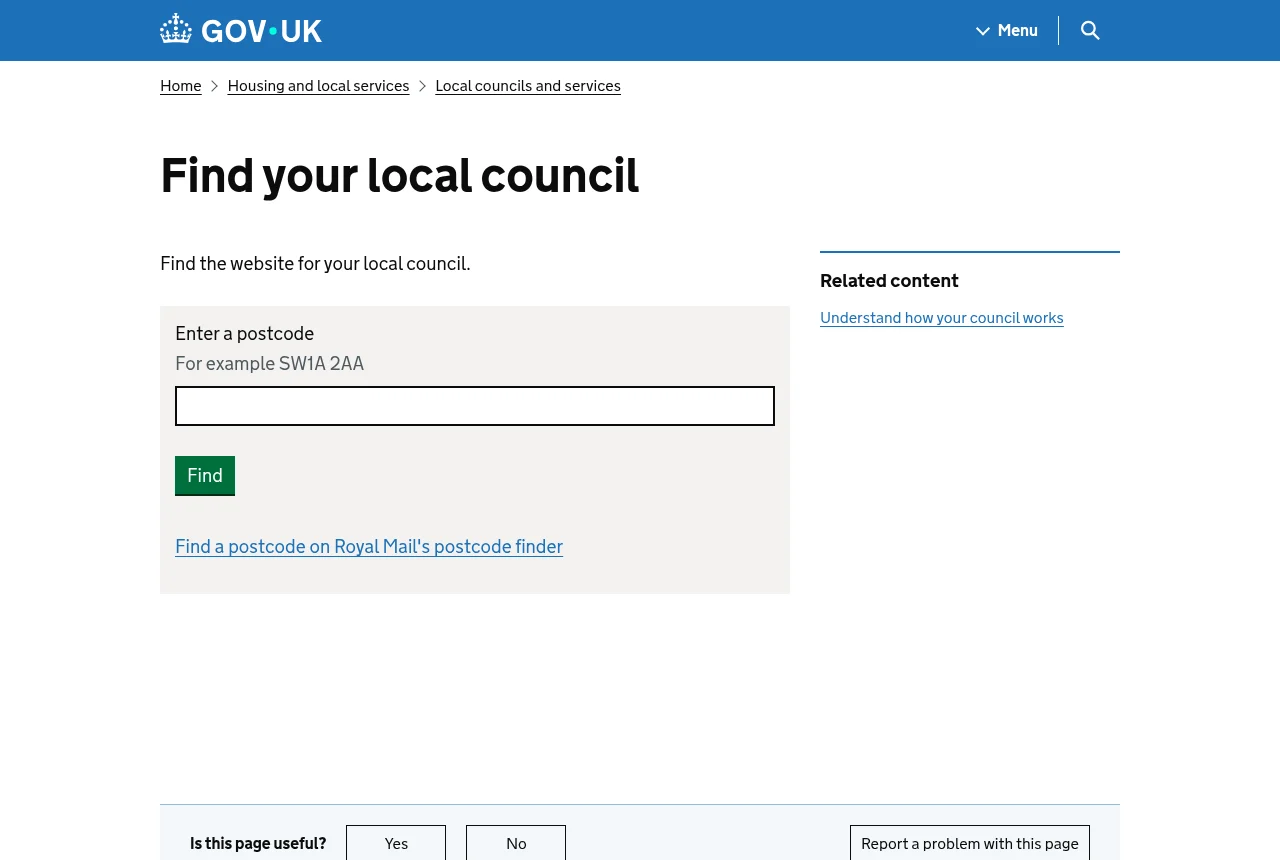Open Understand how your council works link
Screen dimensions: 1280x860
(x=942, y=318)
